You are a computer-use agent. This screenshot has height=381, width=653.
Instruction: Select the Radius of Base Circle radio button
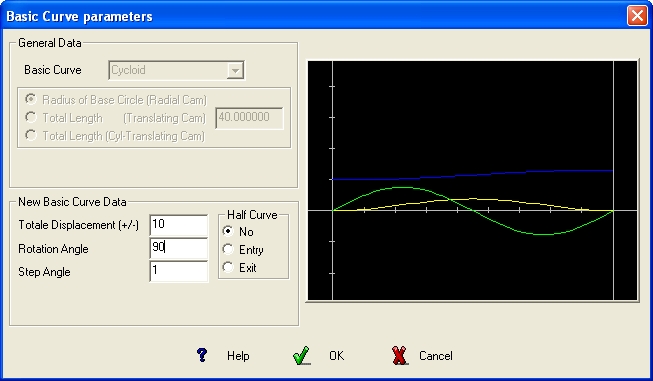click(x=31, y=99)
